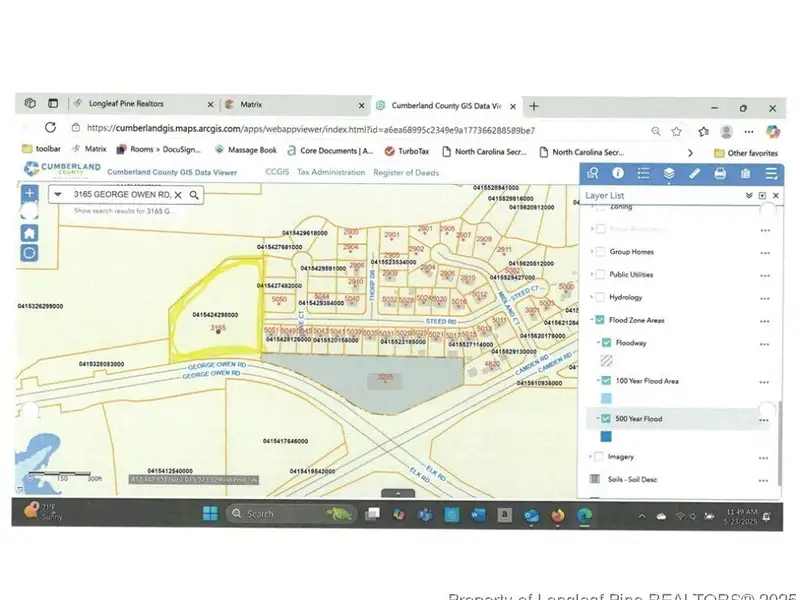Viewport: 800px width, 600px height.
Task: Clear the address search text
Action: pyautogui.click(x=180, y=195)
